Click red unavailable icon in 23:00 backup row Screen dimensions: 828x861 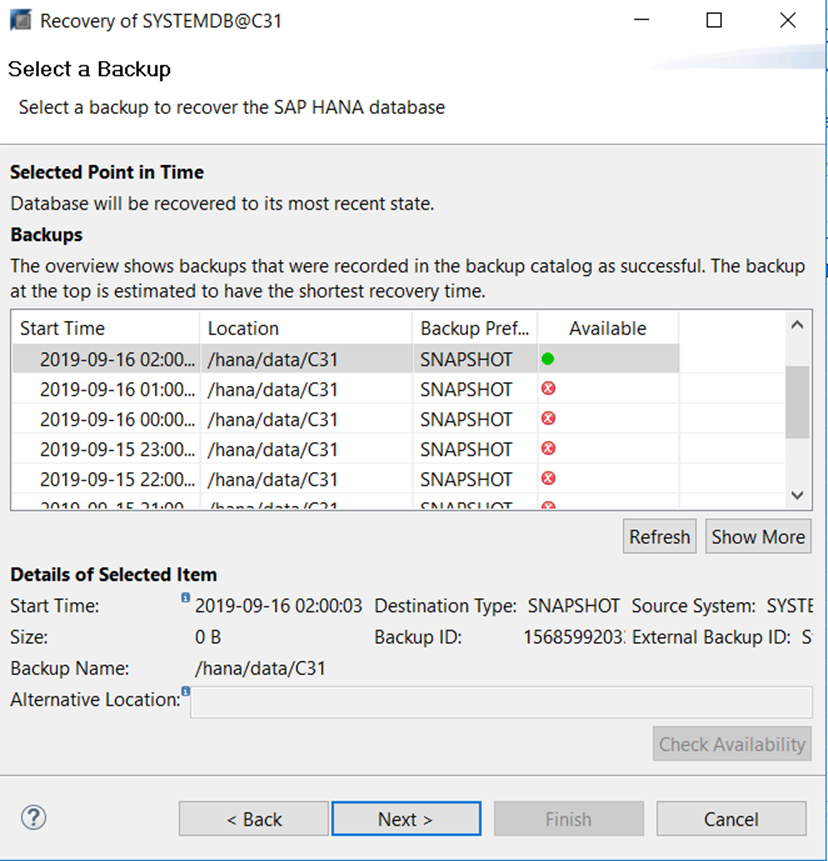coord(548,449)
